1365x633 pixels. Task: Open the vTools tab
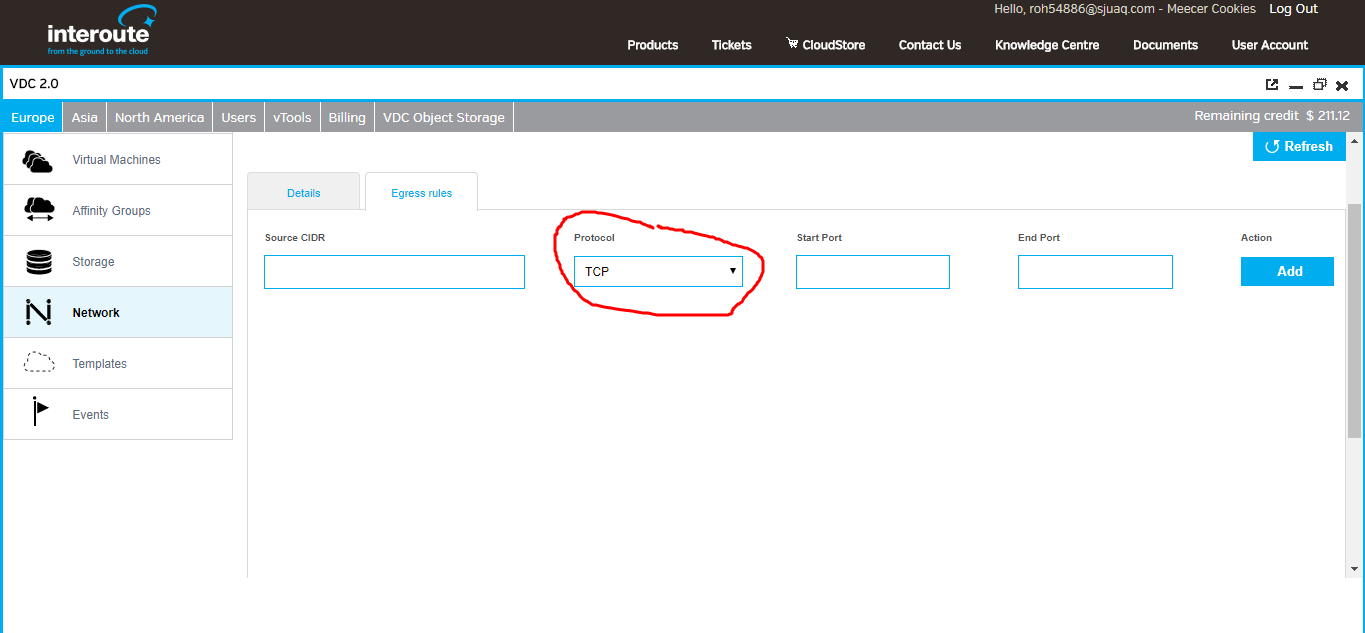pos(292,117)
